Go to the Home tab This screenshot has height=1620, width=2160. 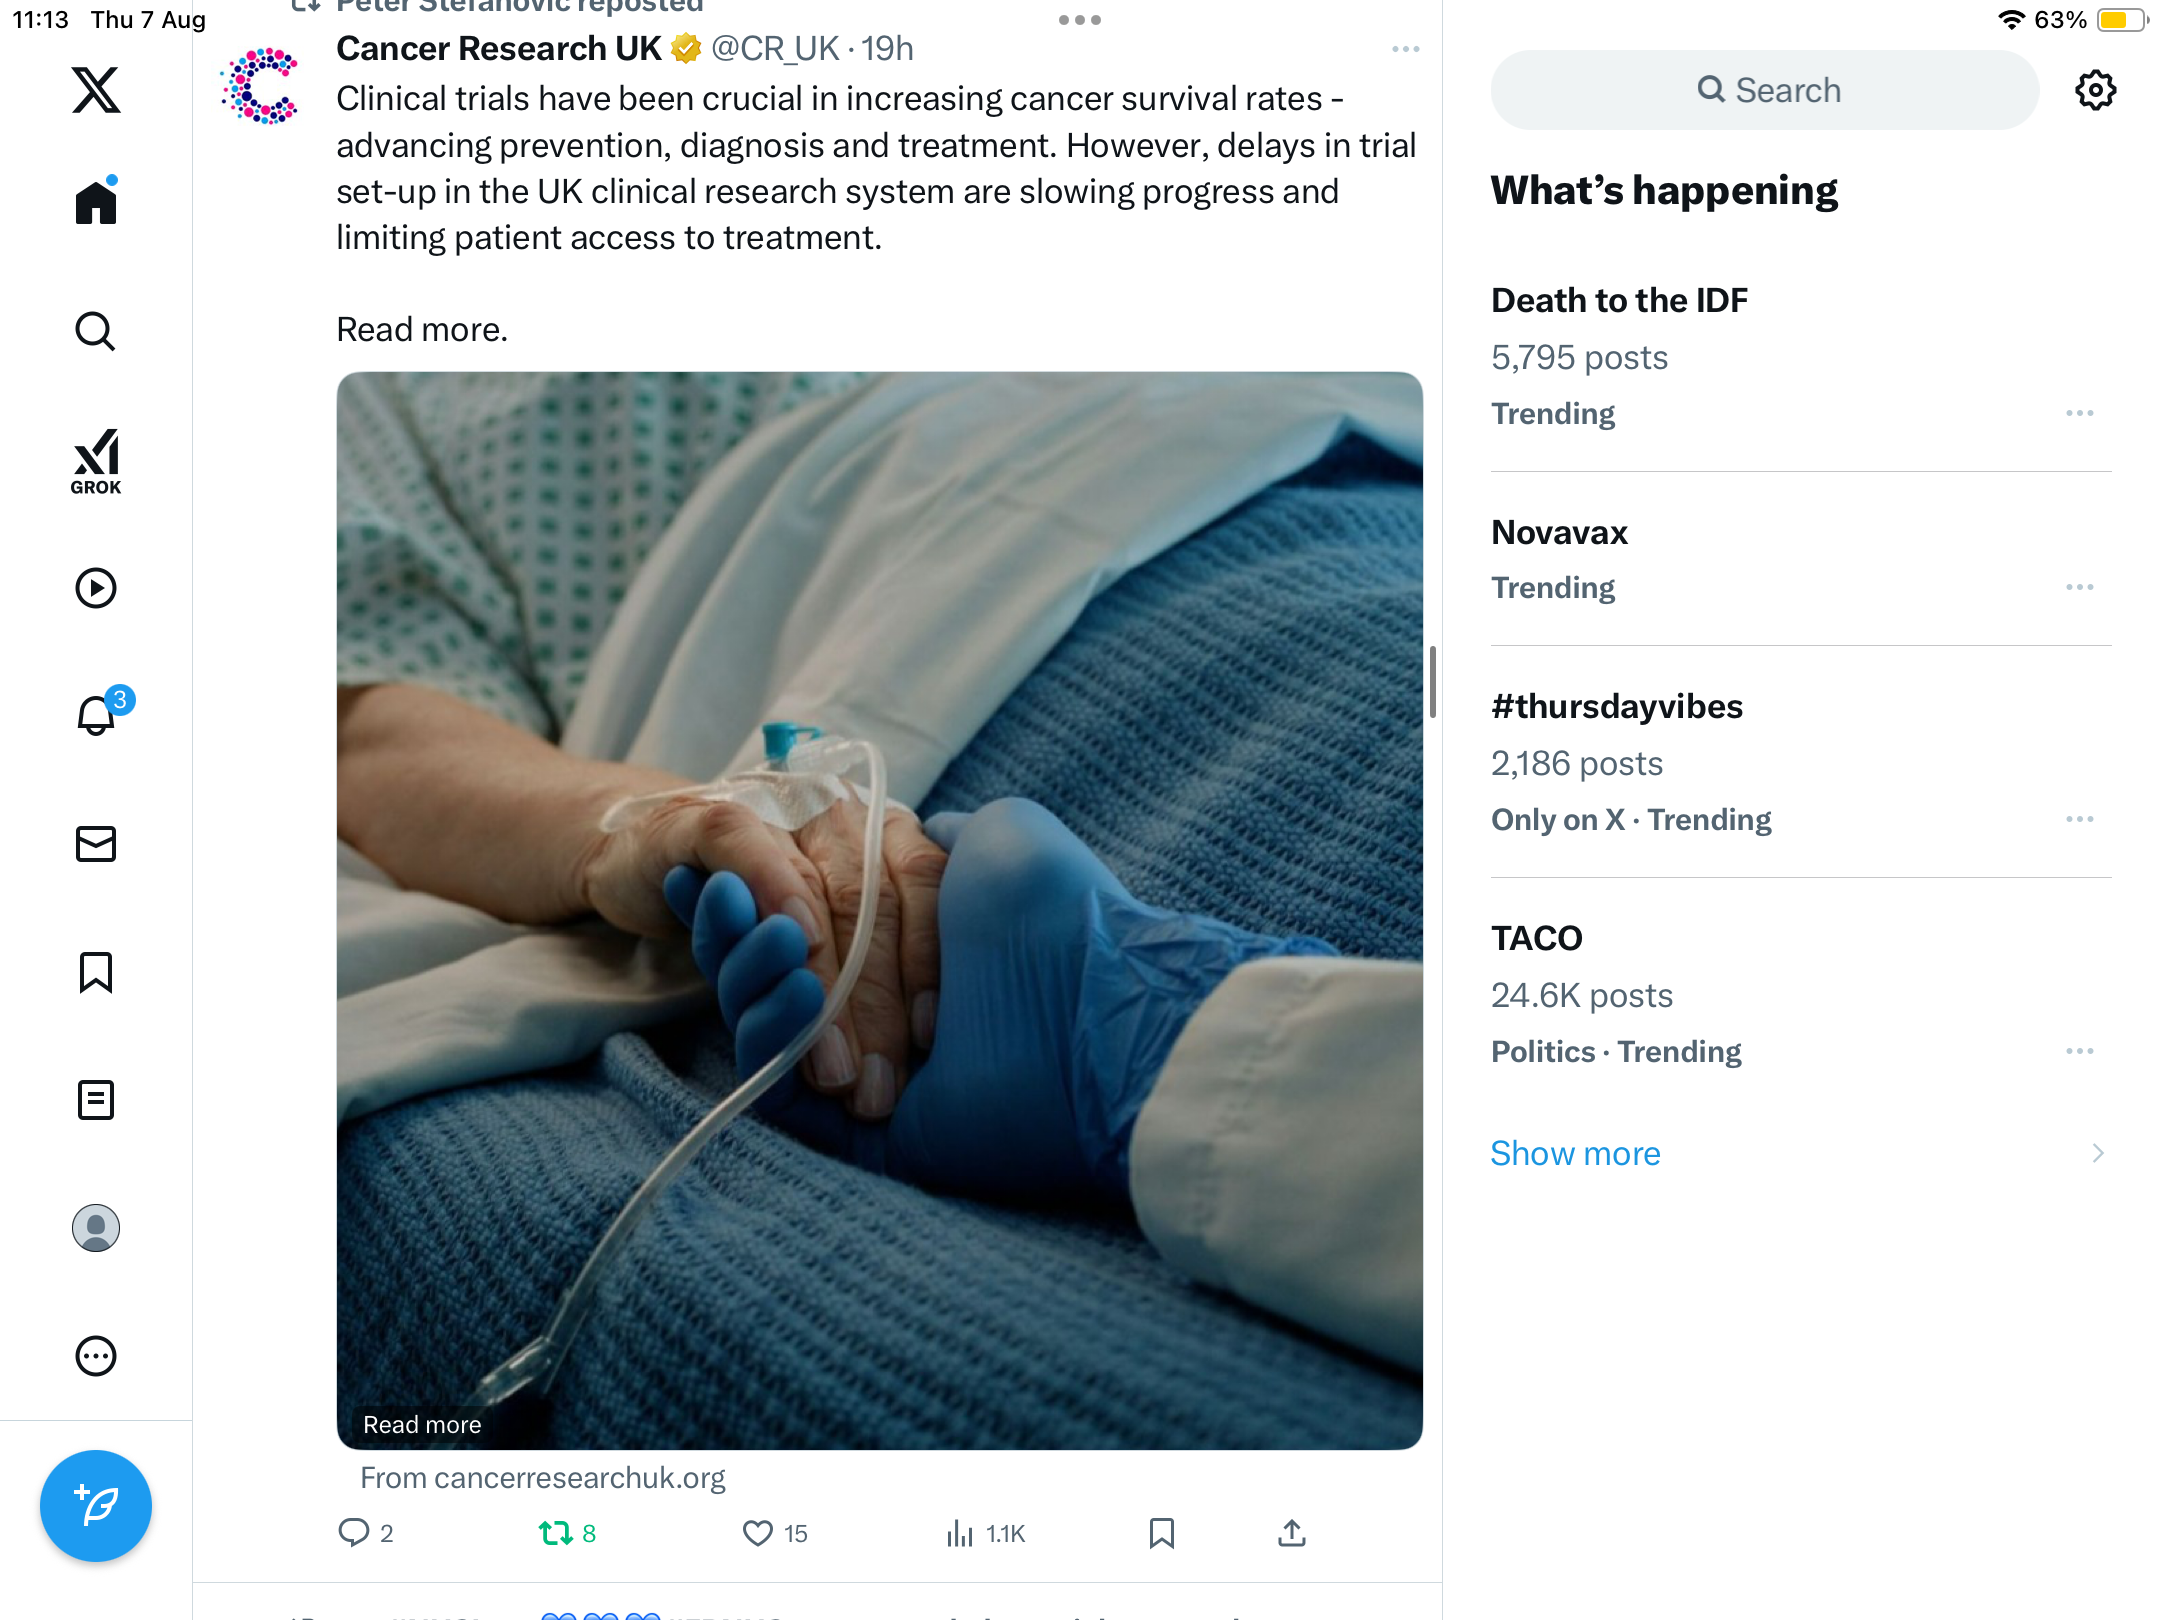(96, 203)
